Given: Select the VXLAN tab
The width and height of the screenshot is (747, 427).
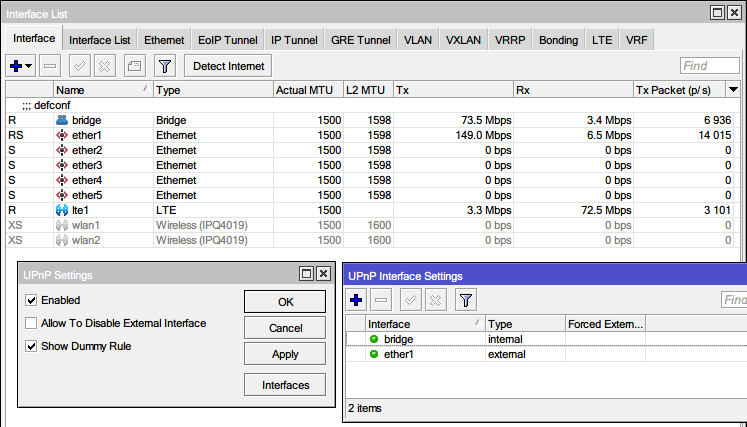Looking at the screenshot, I should coord(463,40).
